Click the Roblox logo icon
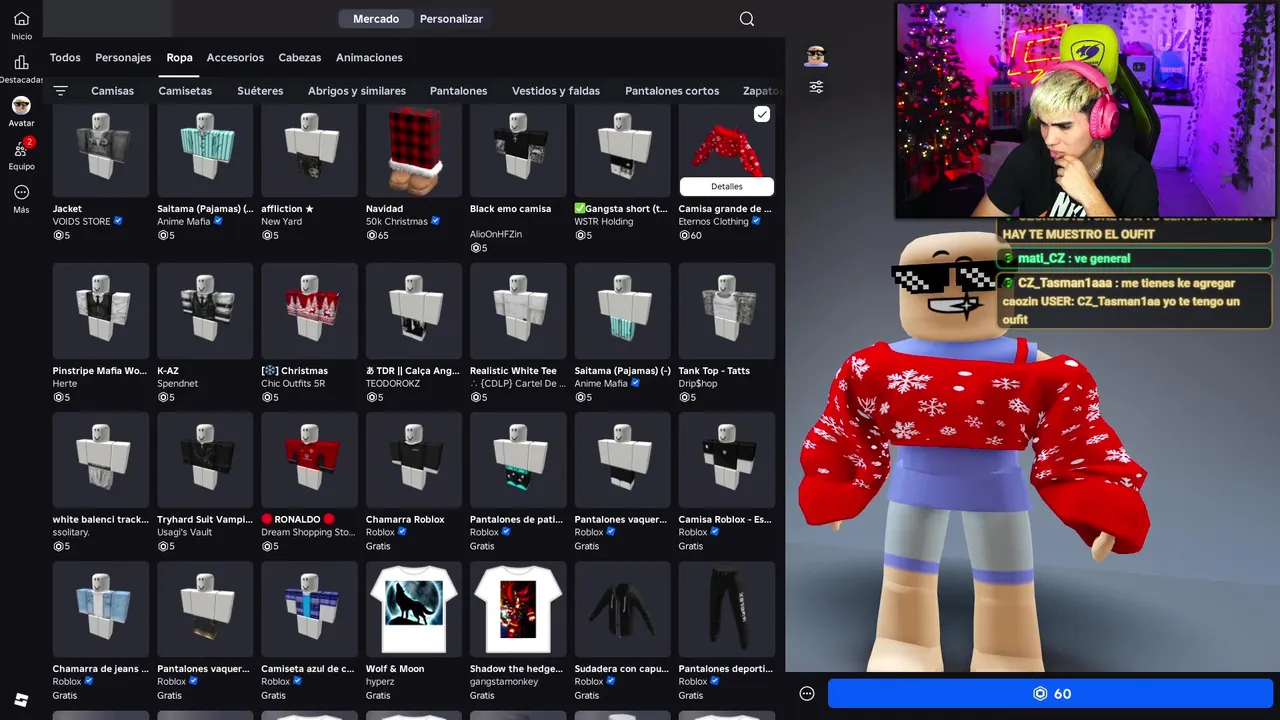The height and width of the screenshot is (720, 1280). 21,698
